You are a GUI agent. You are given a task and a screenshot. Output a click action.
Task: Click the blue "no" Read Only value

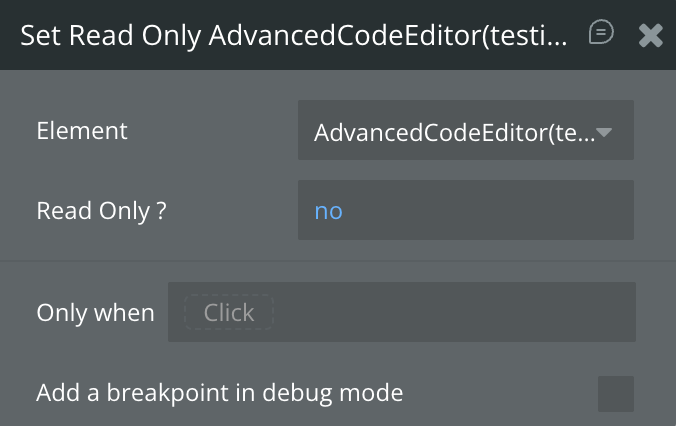click(328, 211)
